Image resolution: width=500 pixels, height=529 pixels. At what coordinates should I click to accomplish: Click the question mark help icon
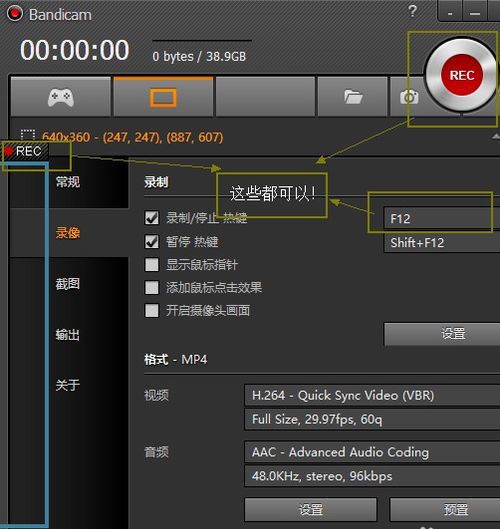412,11
